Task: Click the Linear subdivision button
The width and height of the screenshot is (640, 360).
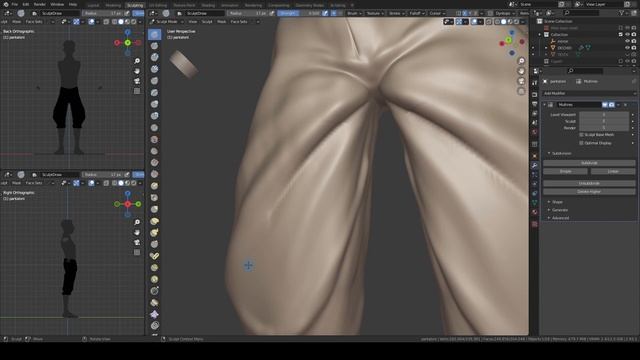Action: [x=613, y=171]
